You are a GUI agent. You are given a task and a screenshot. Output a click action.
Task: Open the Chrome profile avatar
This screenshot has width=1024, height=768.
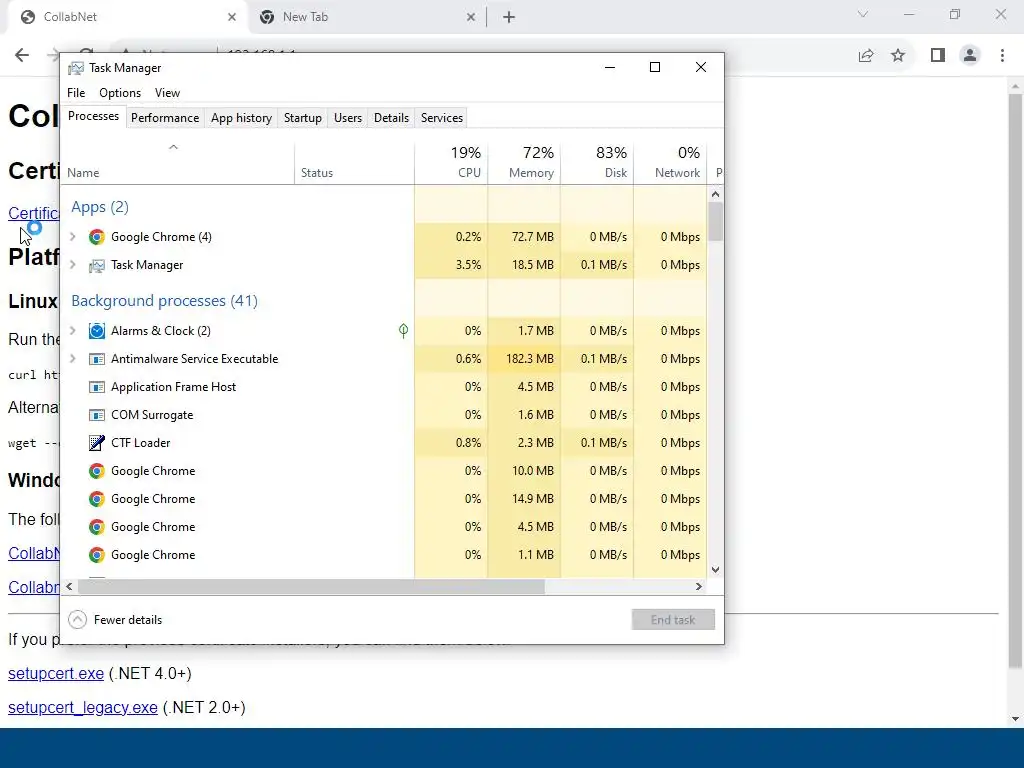point(970,56)
